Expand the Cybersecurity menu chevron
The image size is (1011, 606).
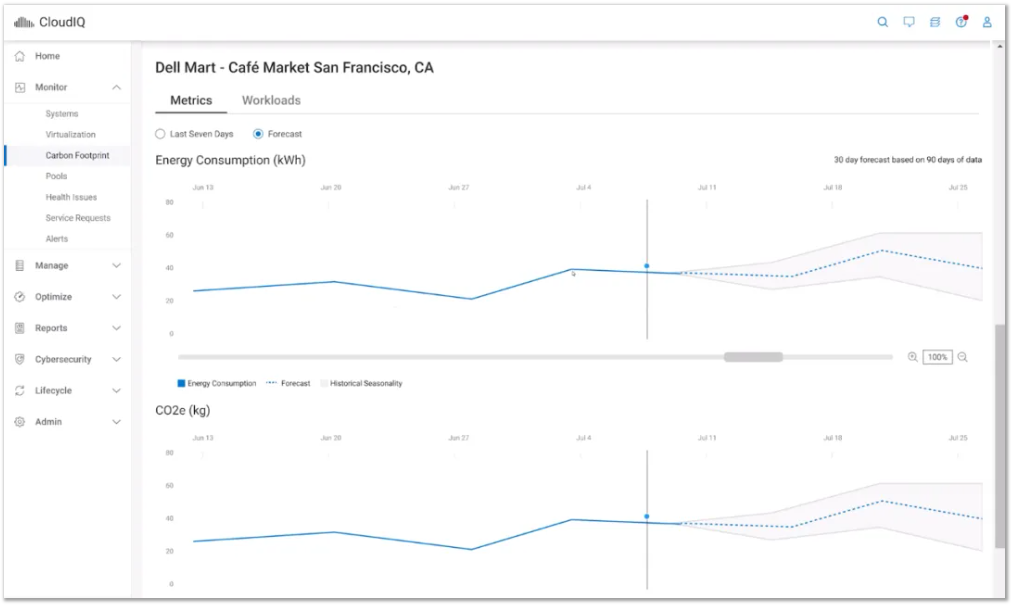[x=117, y=359]
